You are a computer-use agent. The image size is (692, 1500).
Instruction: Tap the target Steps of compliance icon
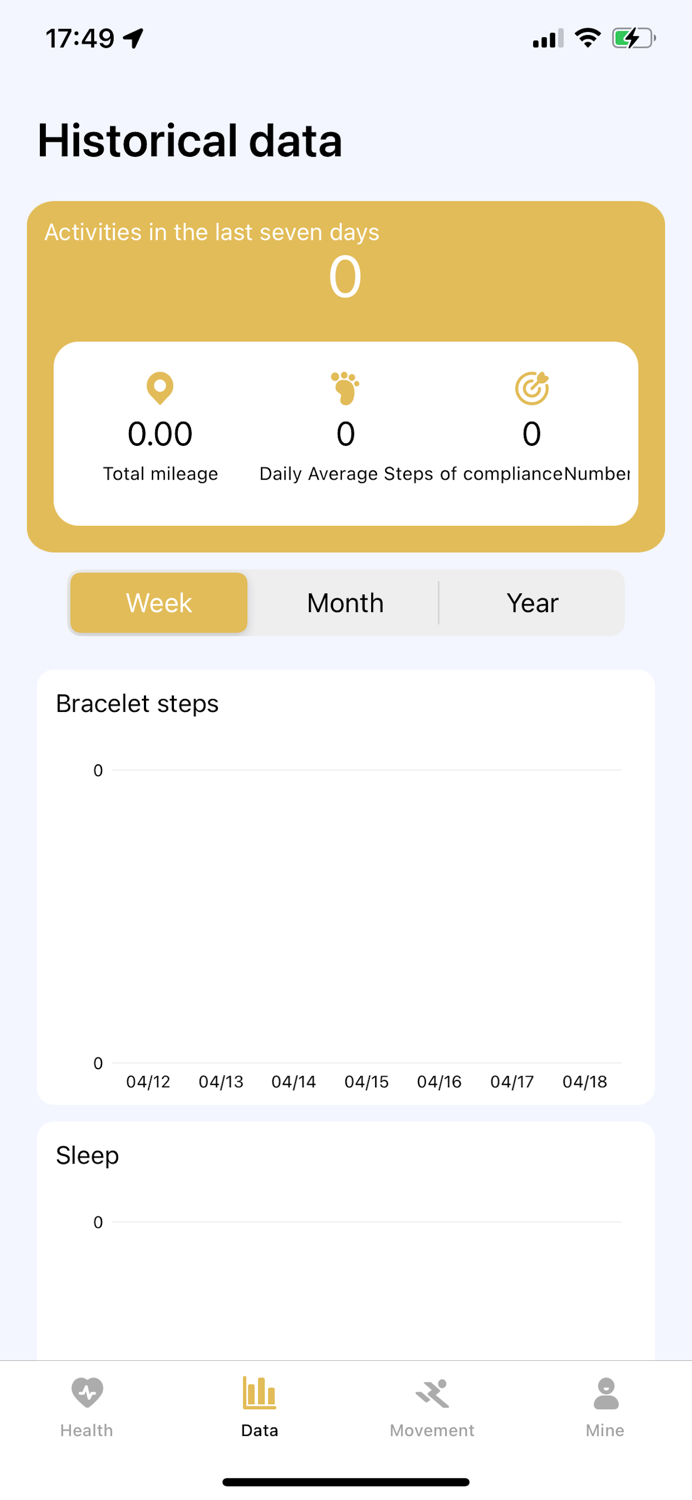click(532, 387)
